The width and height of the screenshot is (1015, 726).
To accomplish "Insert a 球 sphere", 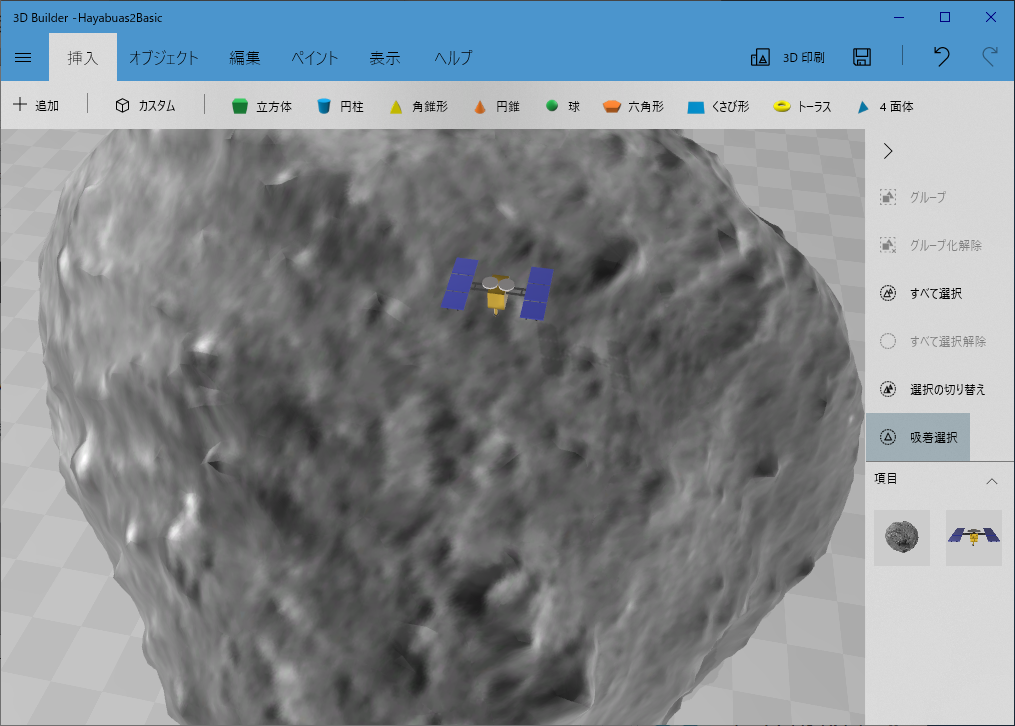I will pyautogui.click(x=563, y=106).
